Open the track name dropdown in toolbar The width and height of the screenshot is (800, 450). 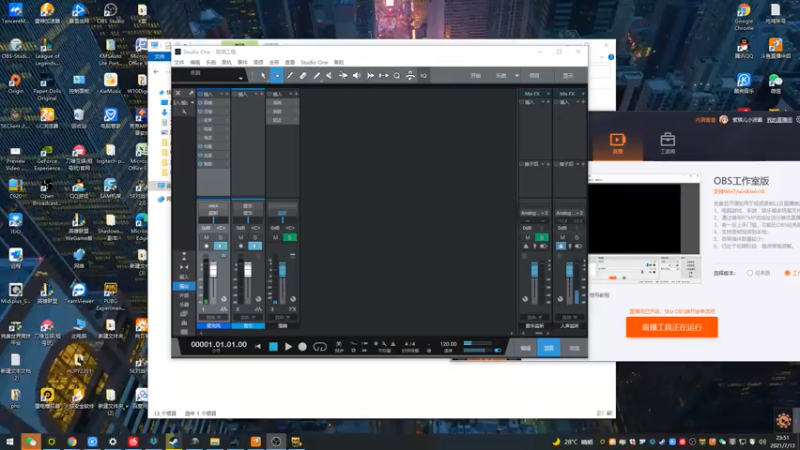pos(241,75)
